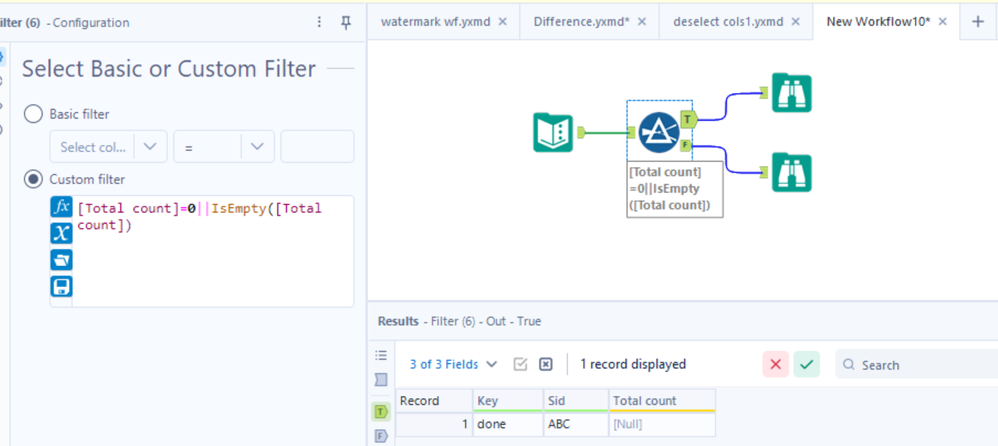Select the Filter tool on canvas

(659, 132)
